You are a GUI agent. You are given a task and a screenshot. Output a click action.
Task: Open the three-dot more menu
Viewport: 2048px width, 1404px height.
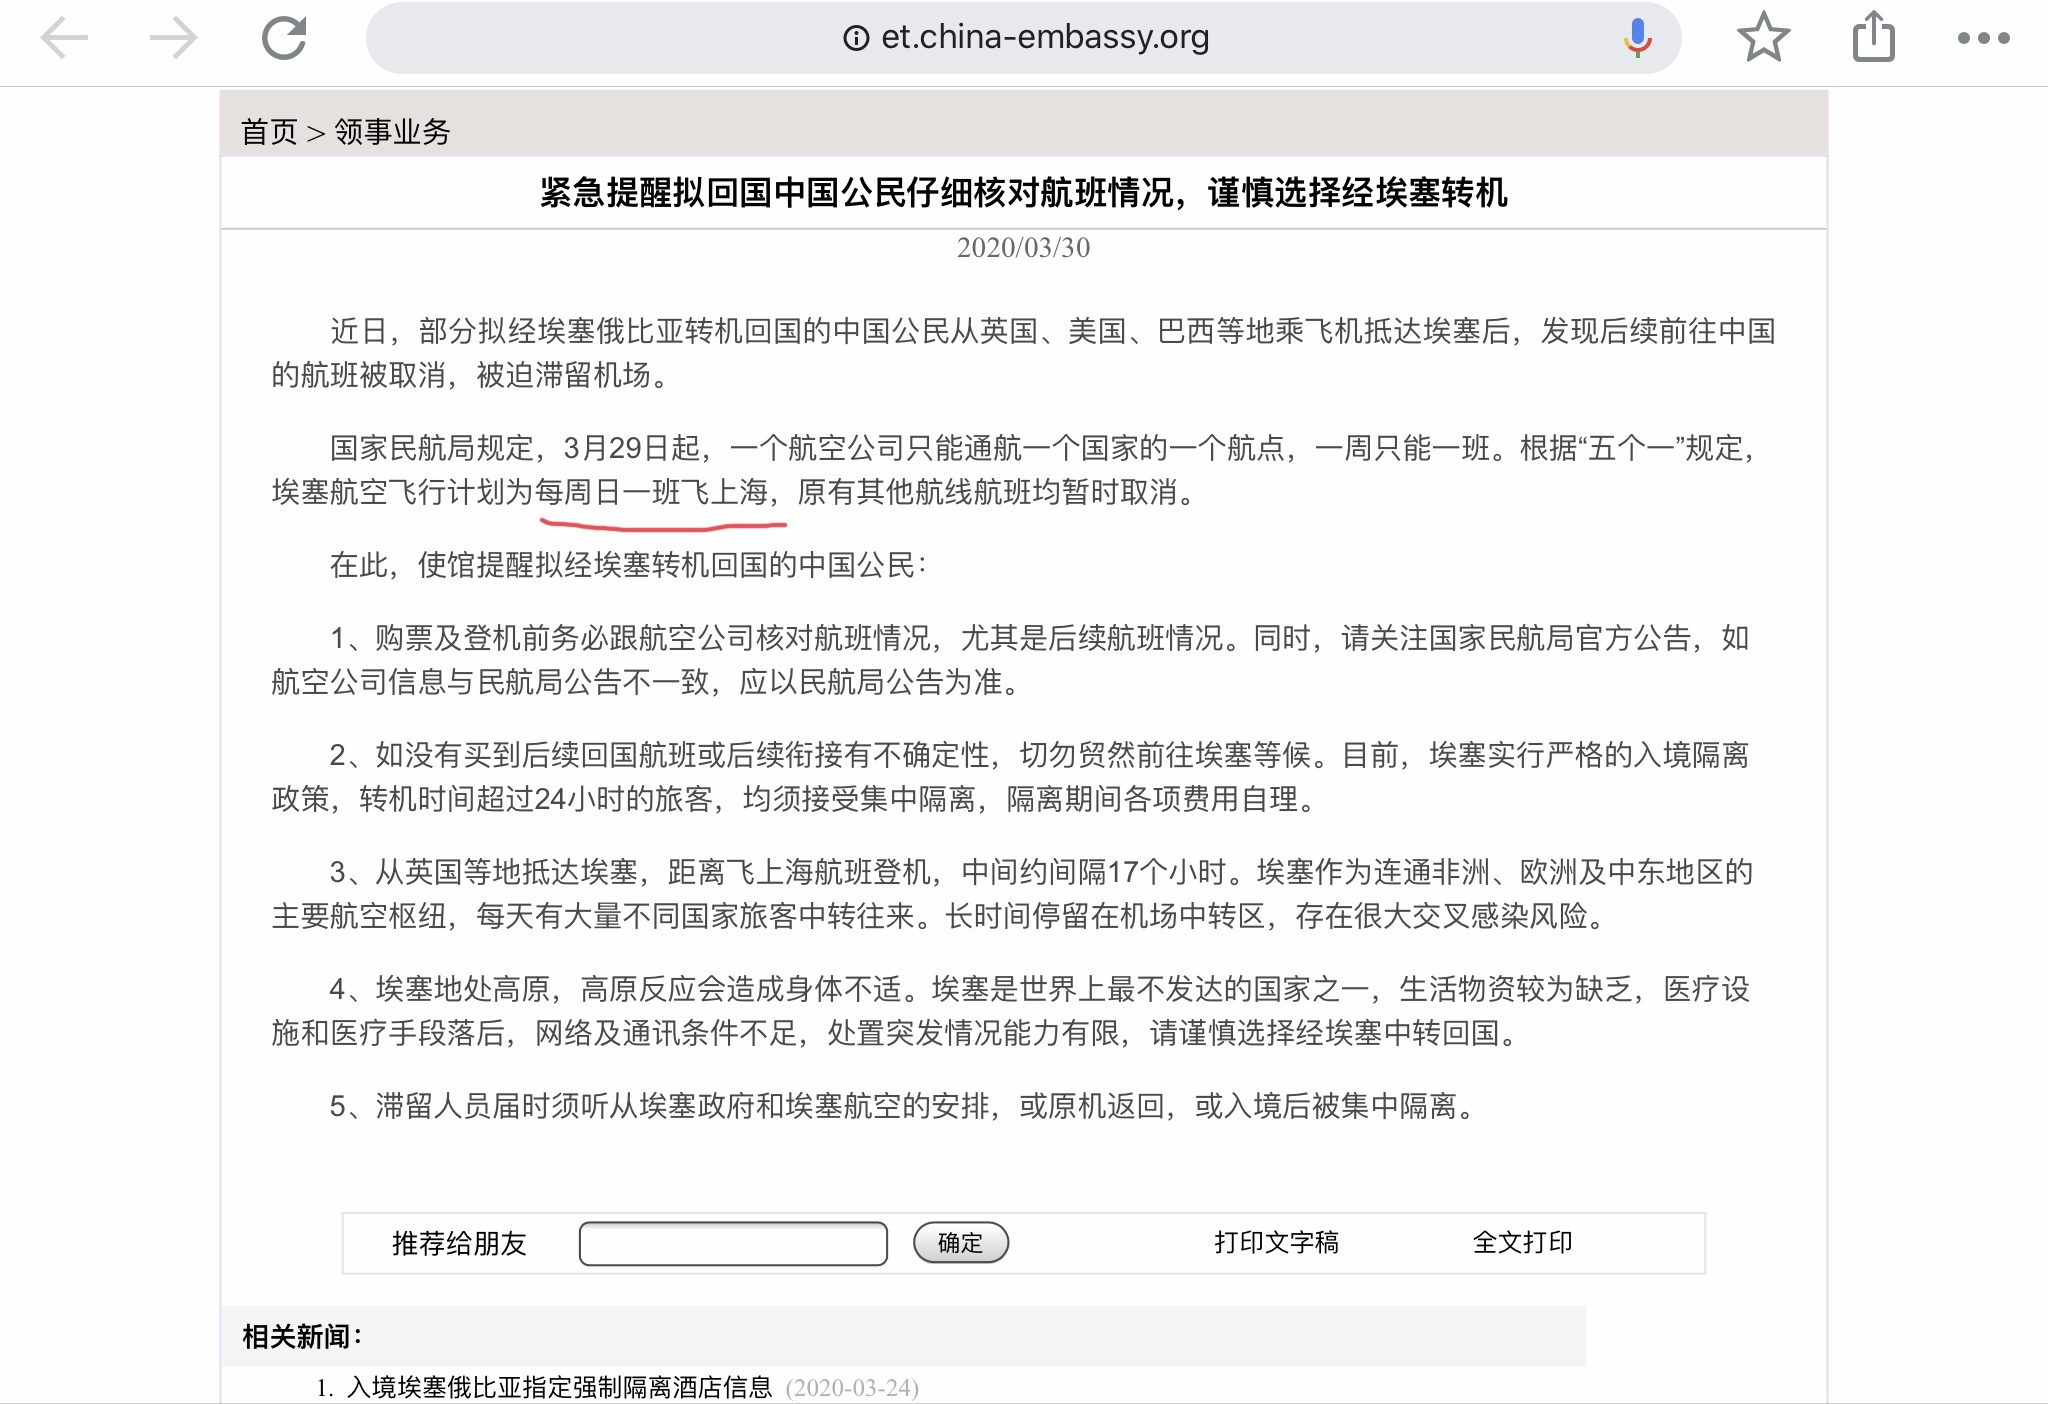tap(1983, 38)
